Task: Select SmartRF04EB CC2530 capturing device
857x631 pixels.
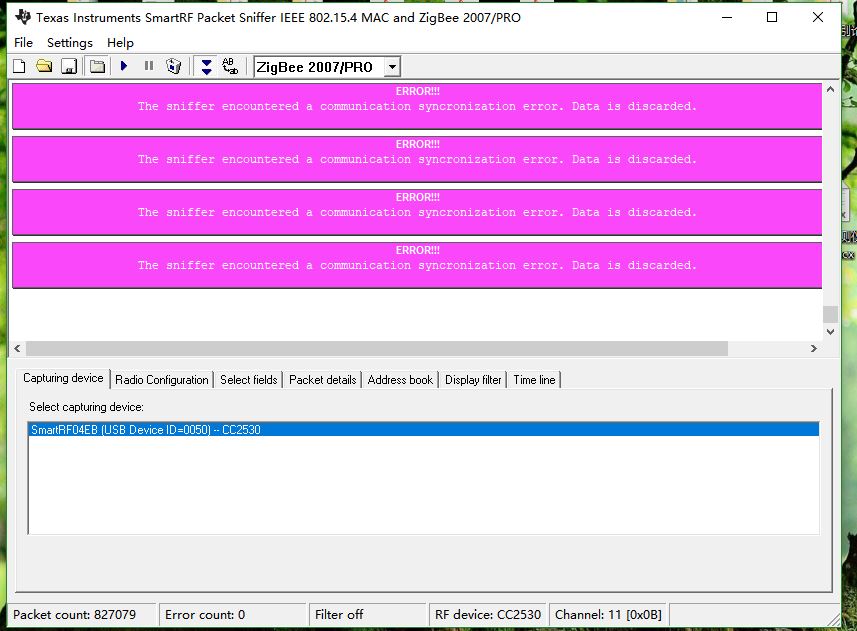Action: pyautogui.click(x=424, y=429)
